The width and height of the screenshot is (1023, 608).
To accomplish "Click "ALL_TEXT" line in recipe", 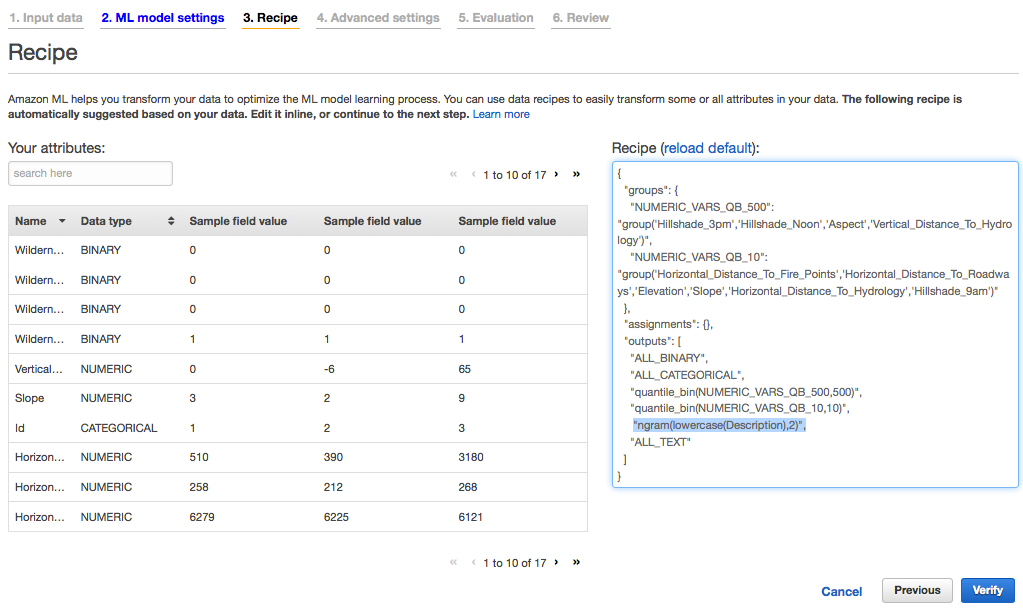I will 660,442.
